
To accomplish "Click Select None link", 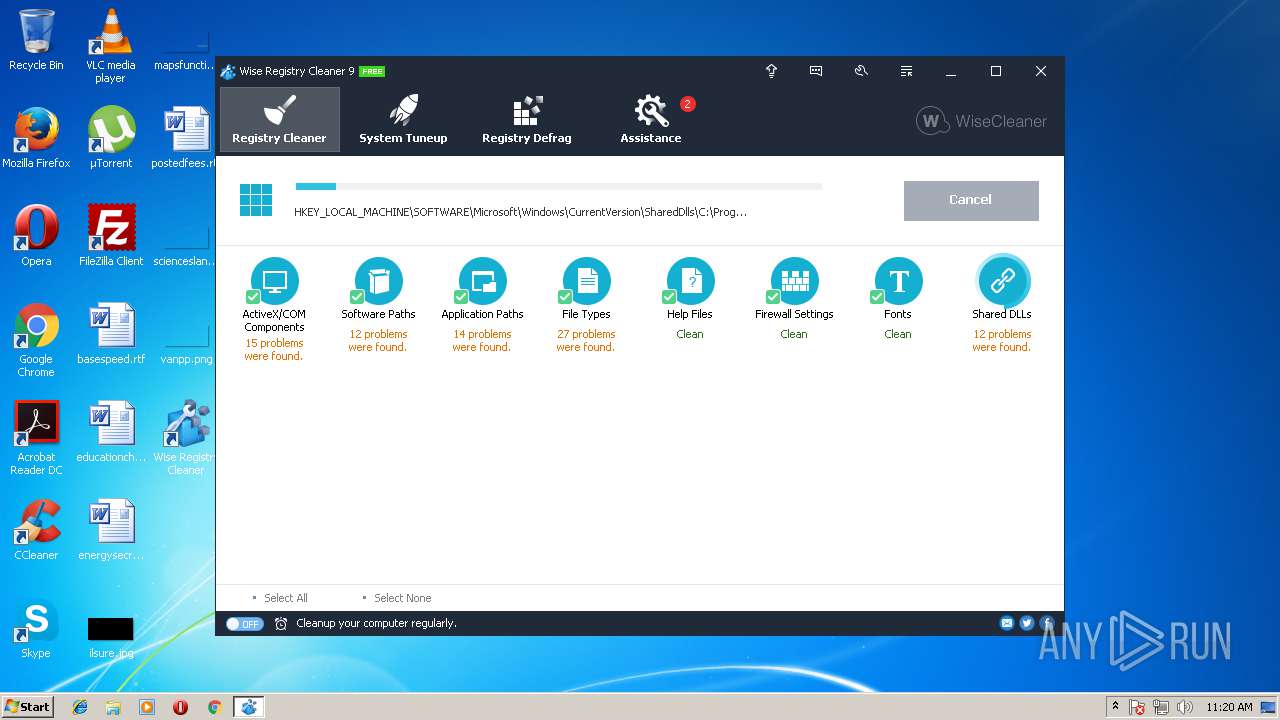I will [x=402, y=598].
